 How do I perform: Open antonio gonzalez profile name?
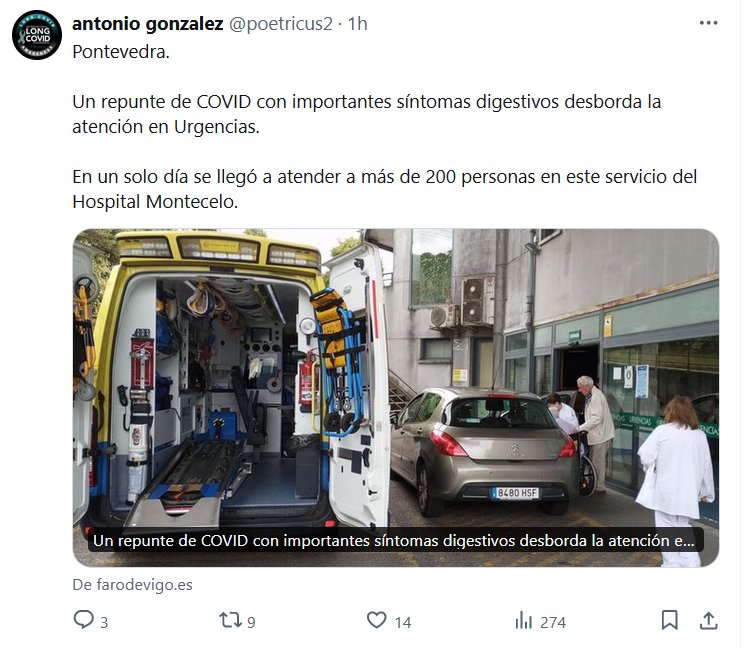[x=147, y=24]
